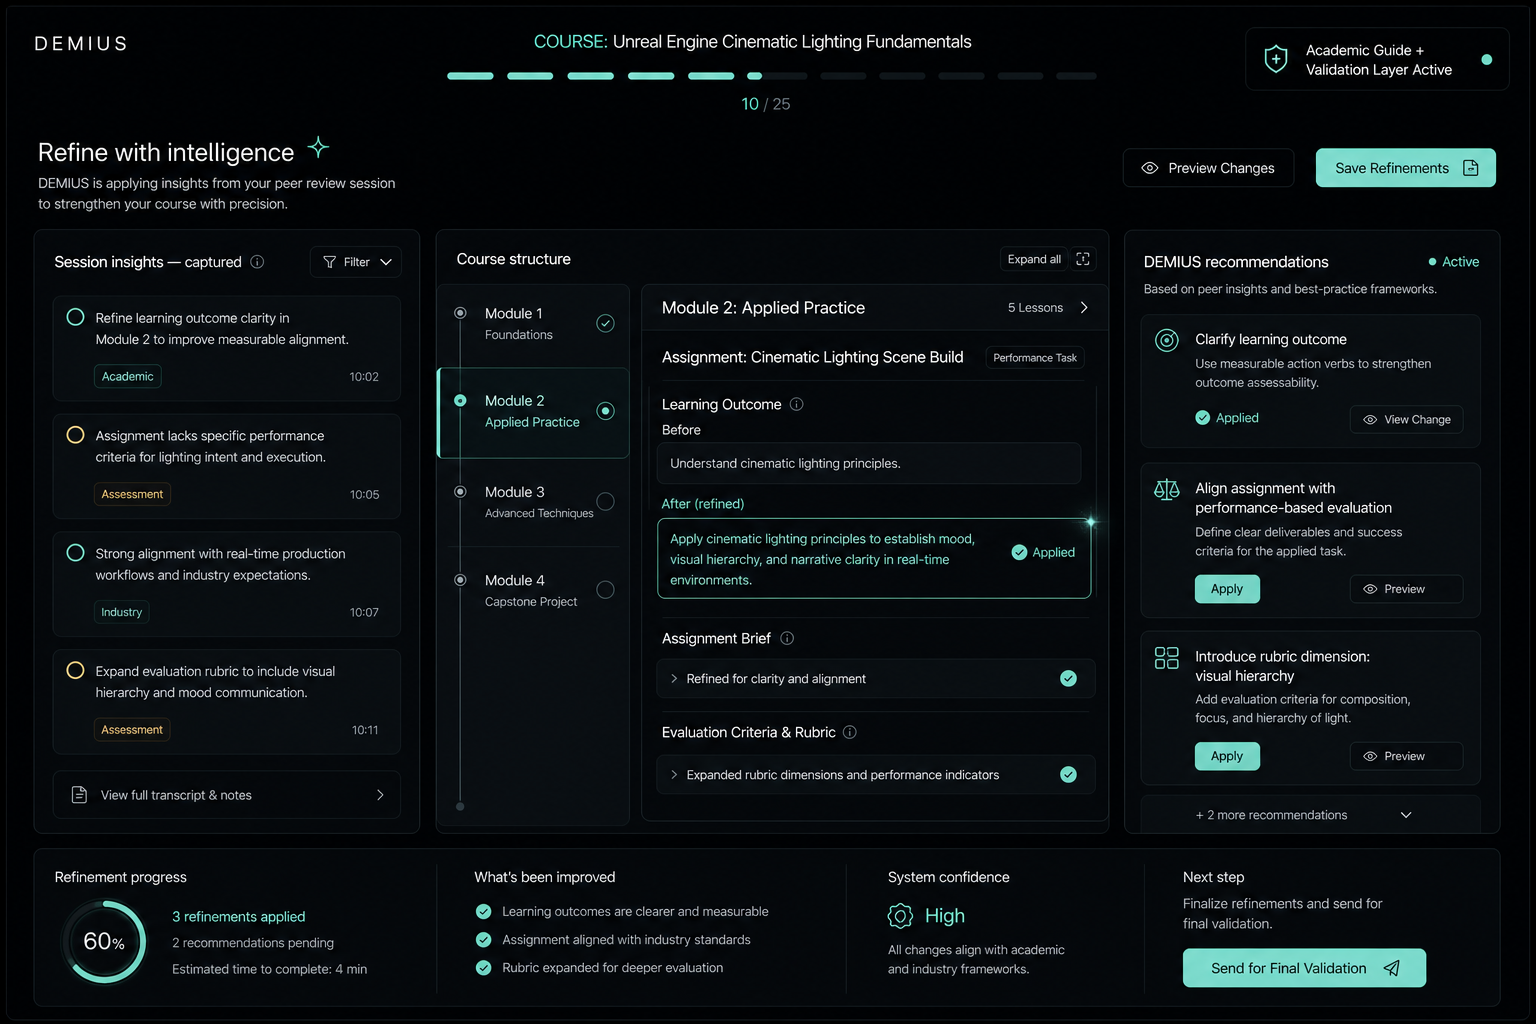The width and height of the screenshot is (1536, 1024).
Task: Click the Active status indicator in recommendations
Action: tap(1454, 262)
